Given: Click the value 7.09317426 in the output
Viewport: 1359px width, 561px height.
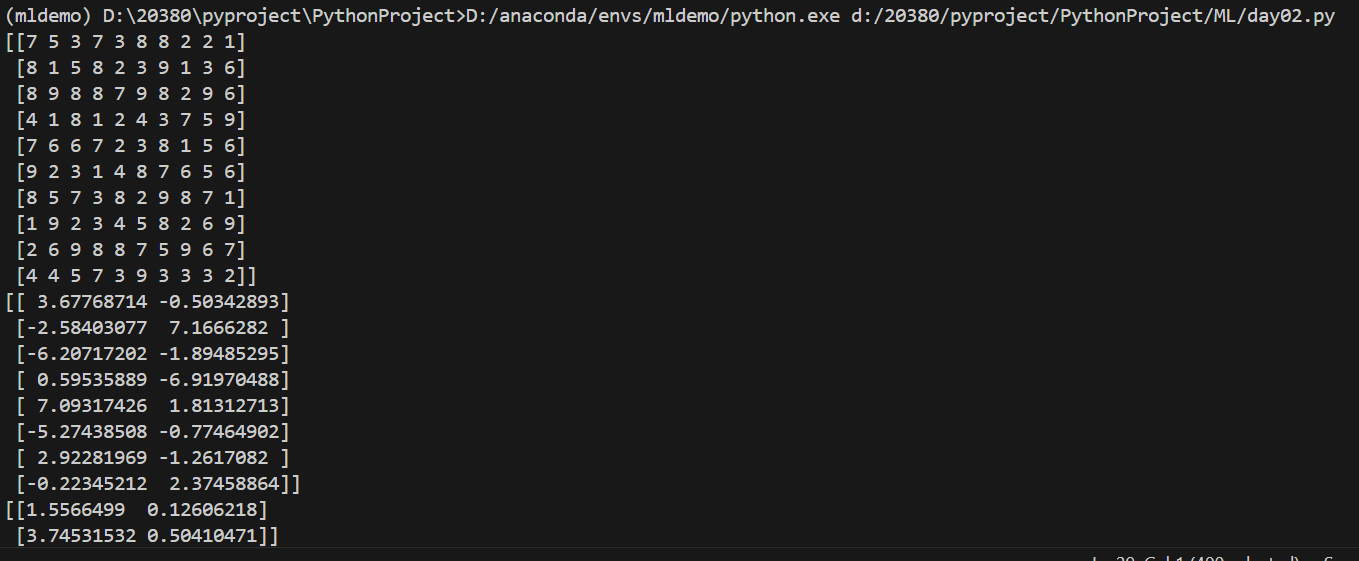Looking at the screenshot, I should (93, 406).
